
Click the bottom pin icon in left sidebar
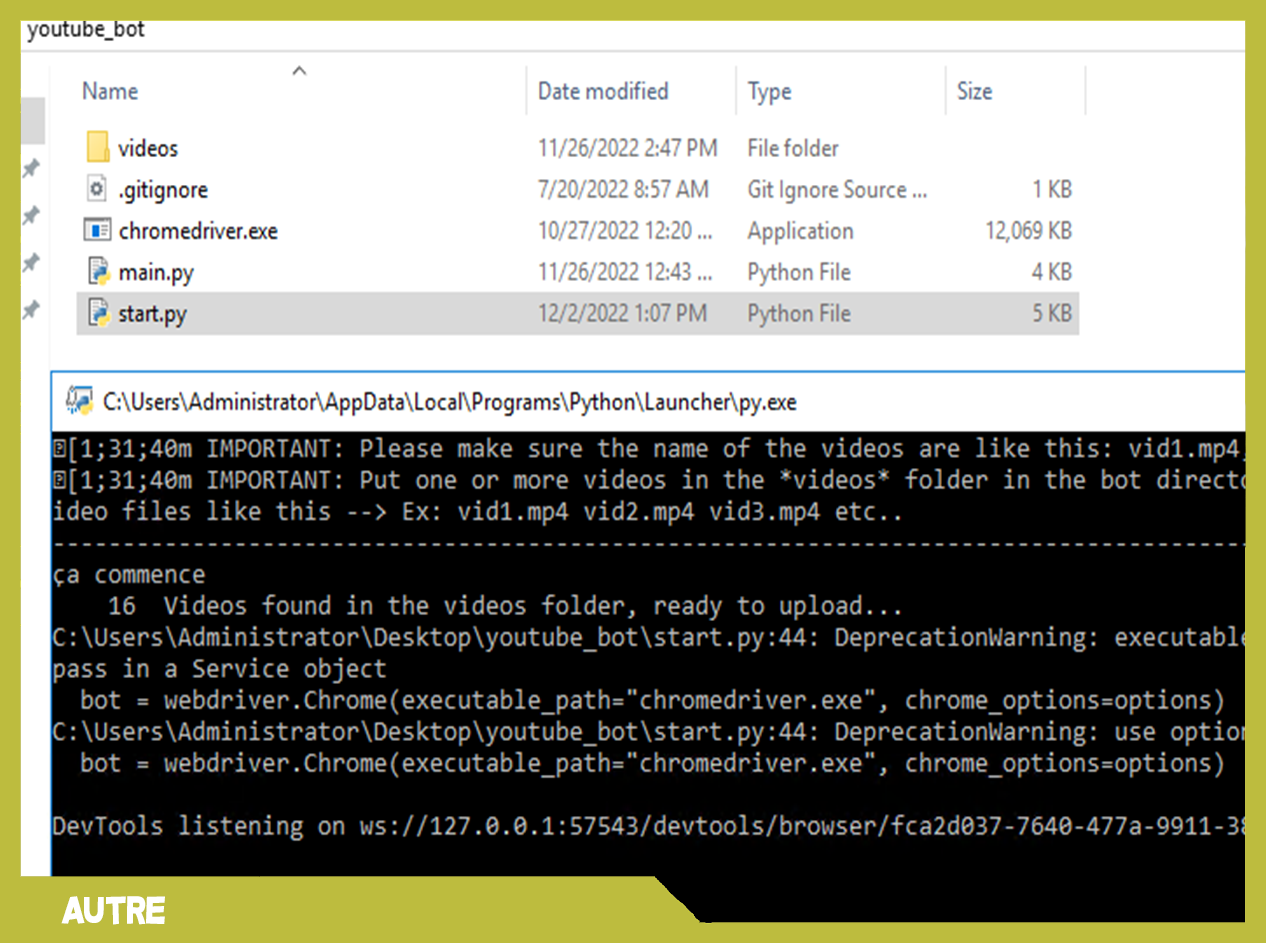32,309
